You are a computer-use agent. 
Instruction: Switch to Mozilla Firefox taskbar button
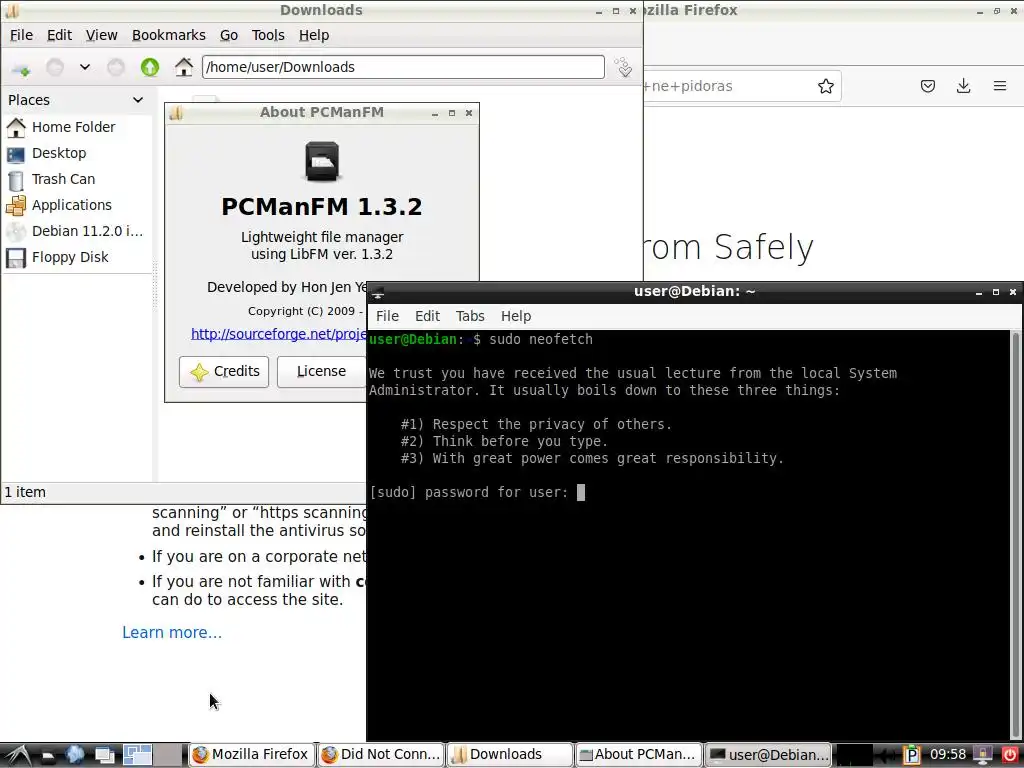(251, 754)
